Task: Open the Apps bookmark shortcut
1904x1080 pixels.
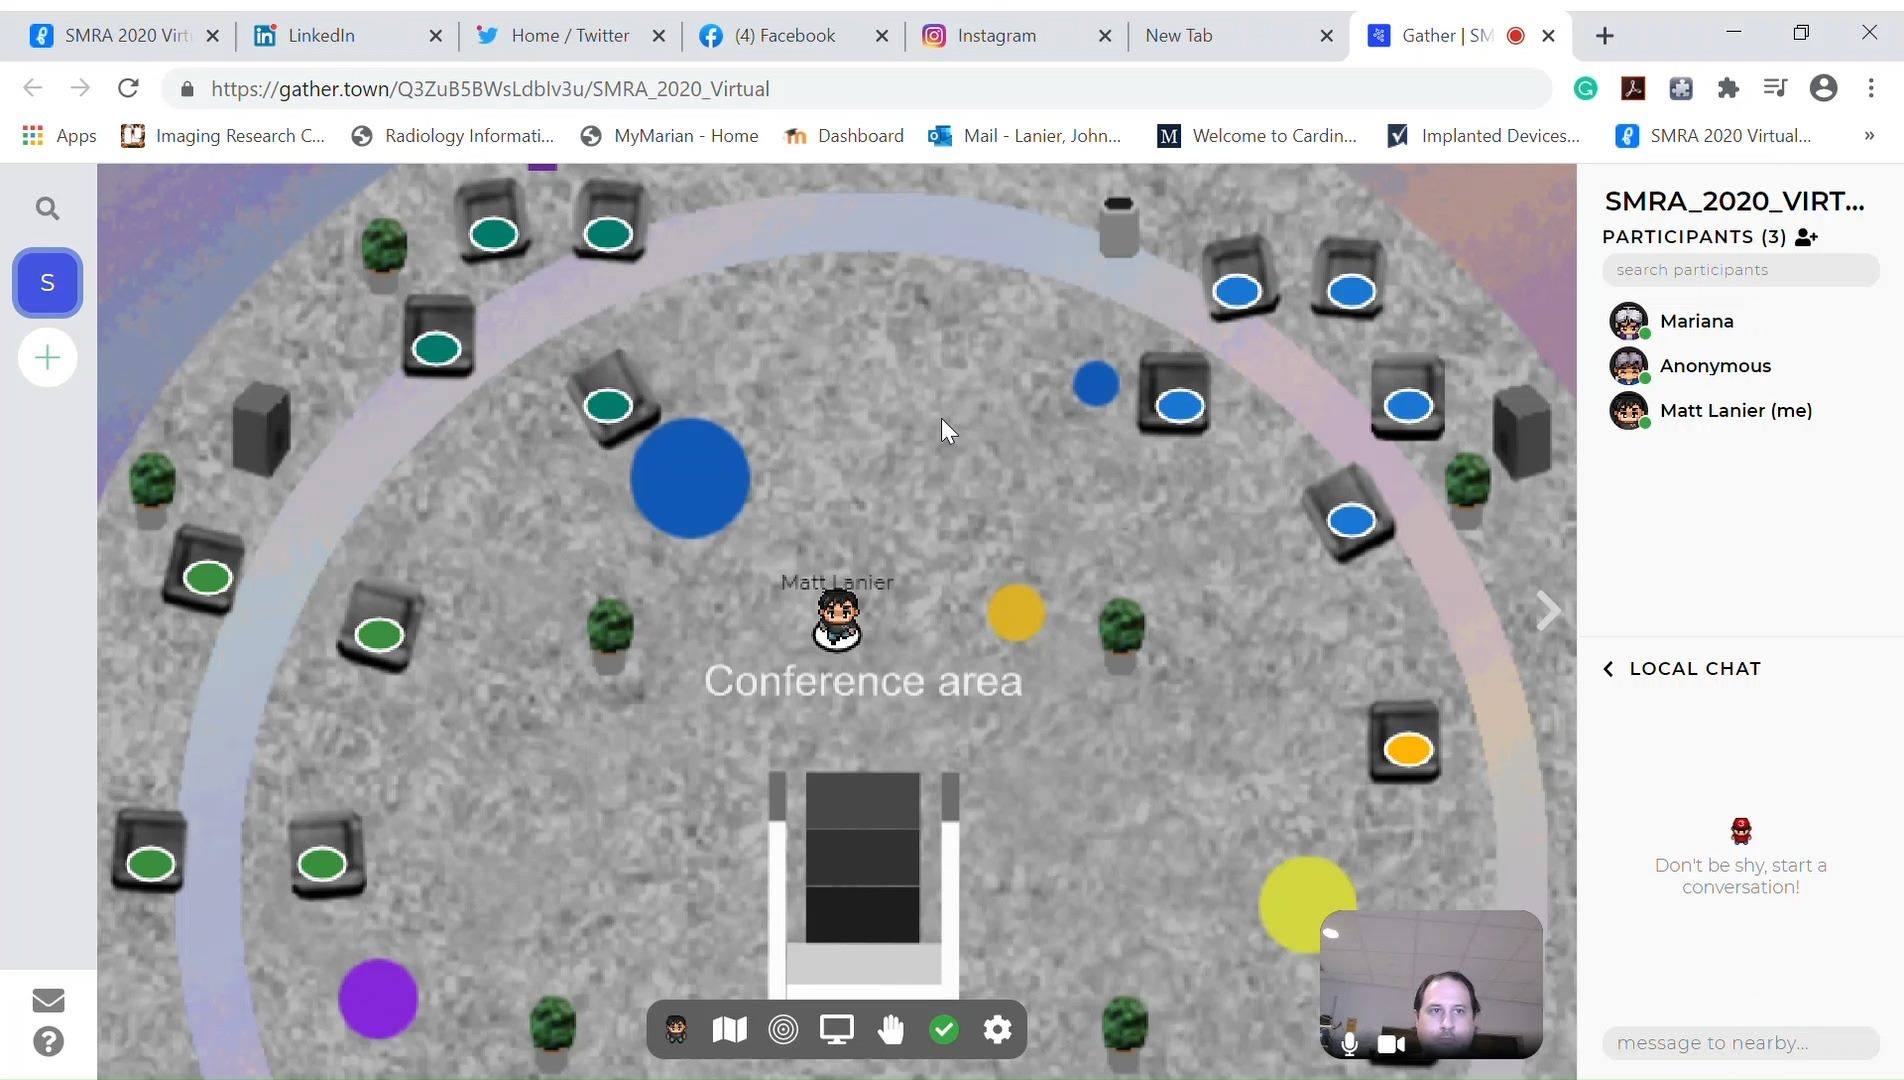Action: 60,136
